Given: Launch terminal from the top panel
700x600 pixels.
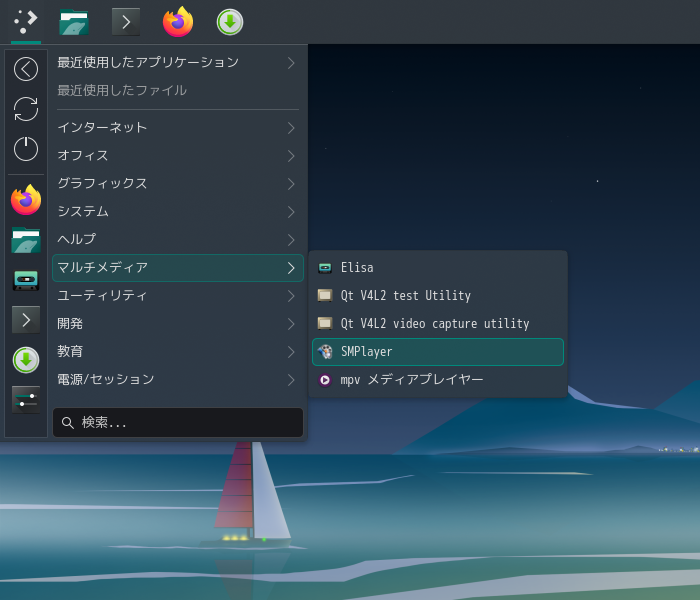Looking at the screenshot, I should (126, 22).
